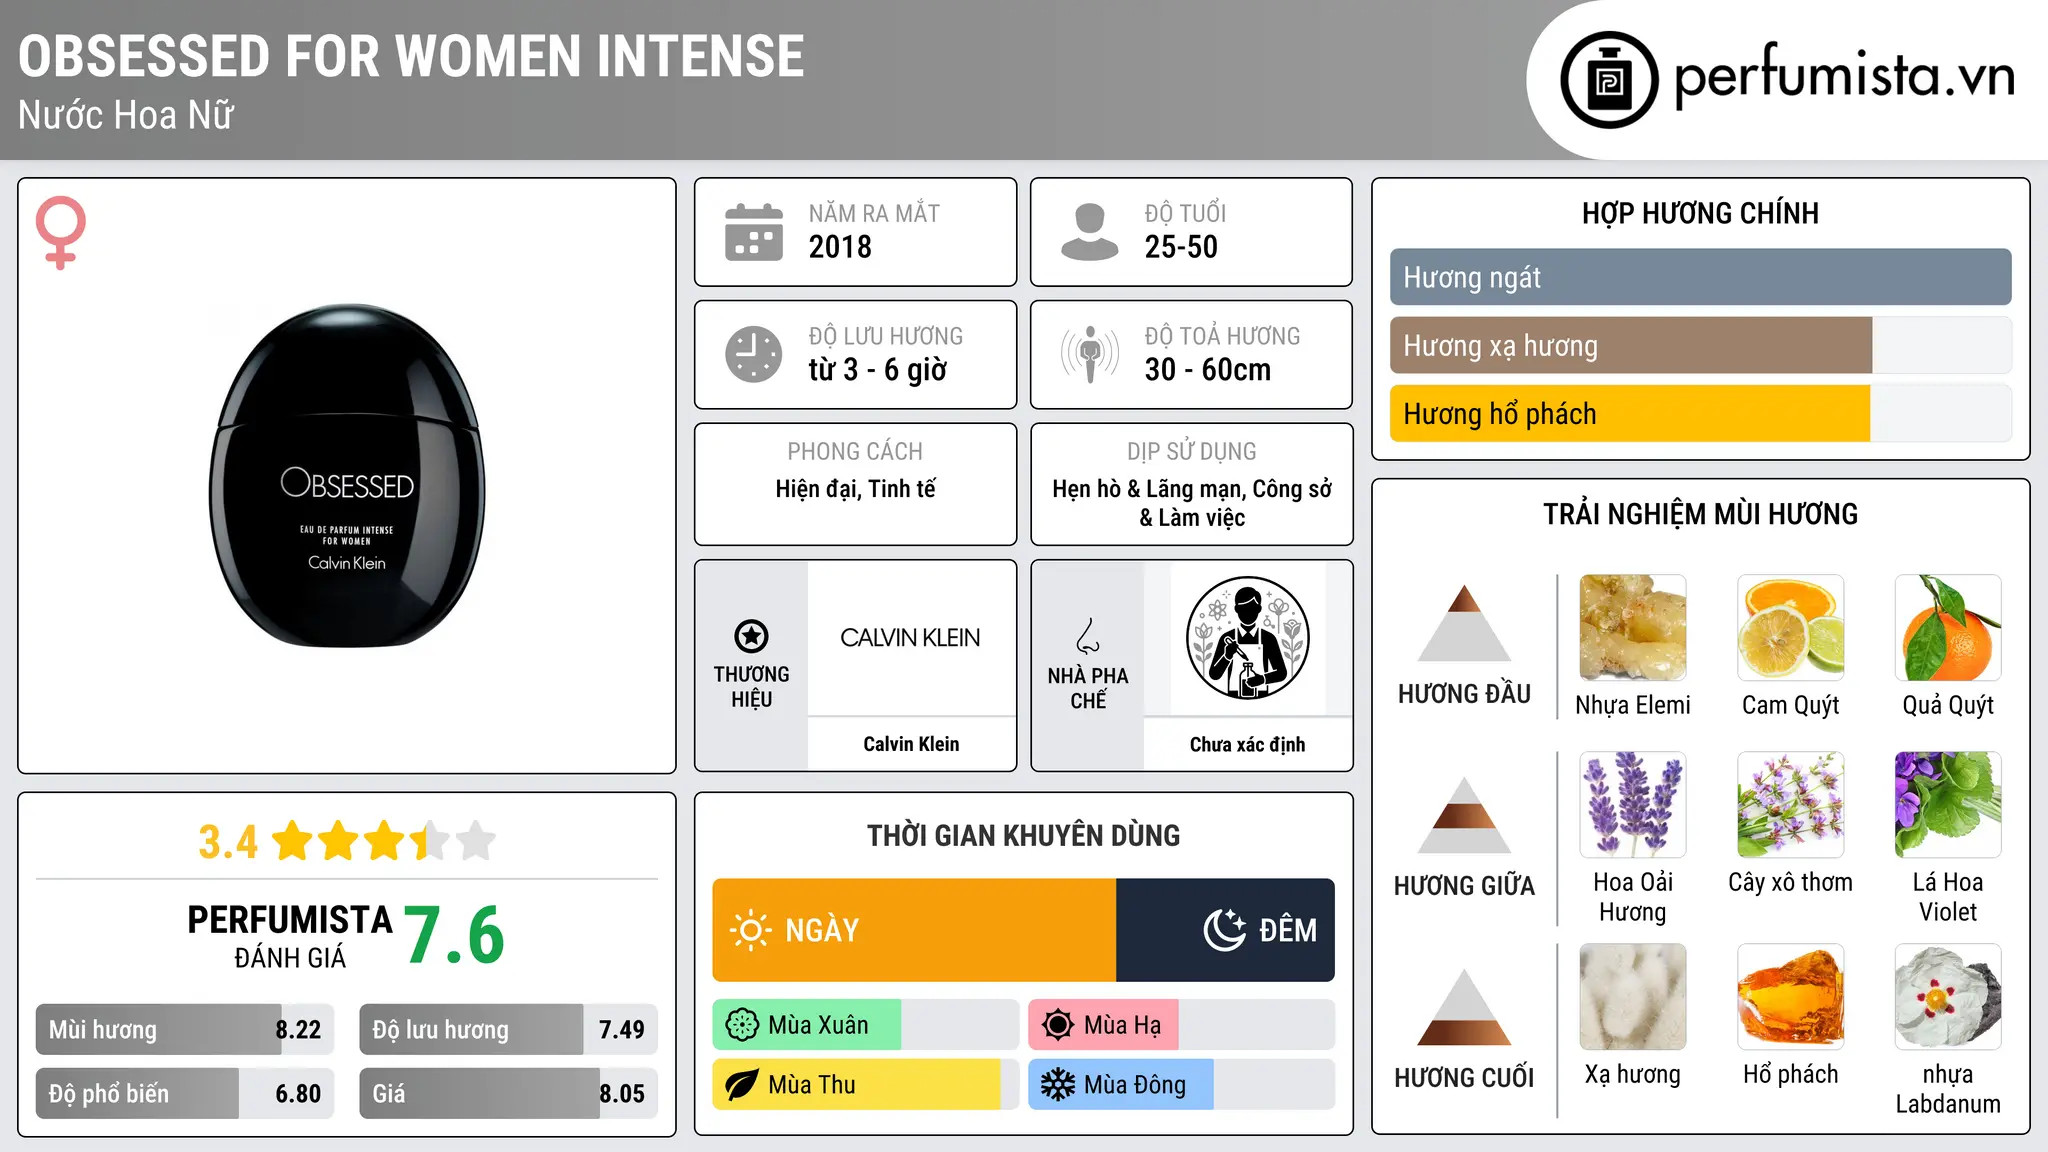2048x1152 pixels.
Task: Click the clock icon for longevity
Action: click(754, 354)
